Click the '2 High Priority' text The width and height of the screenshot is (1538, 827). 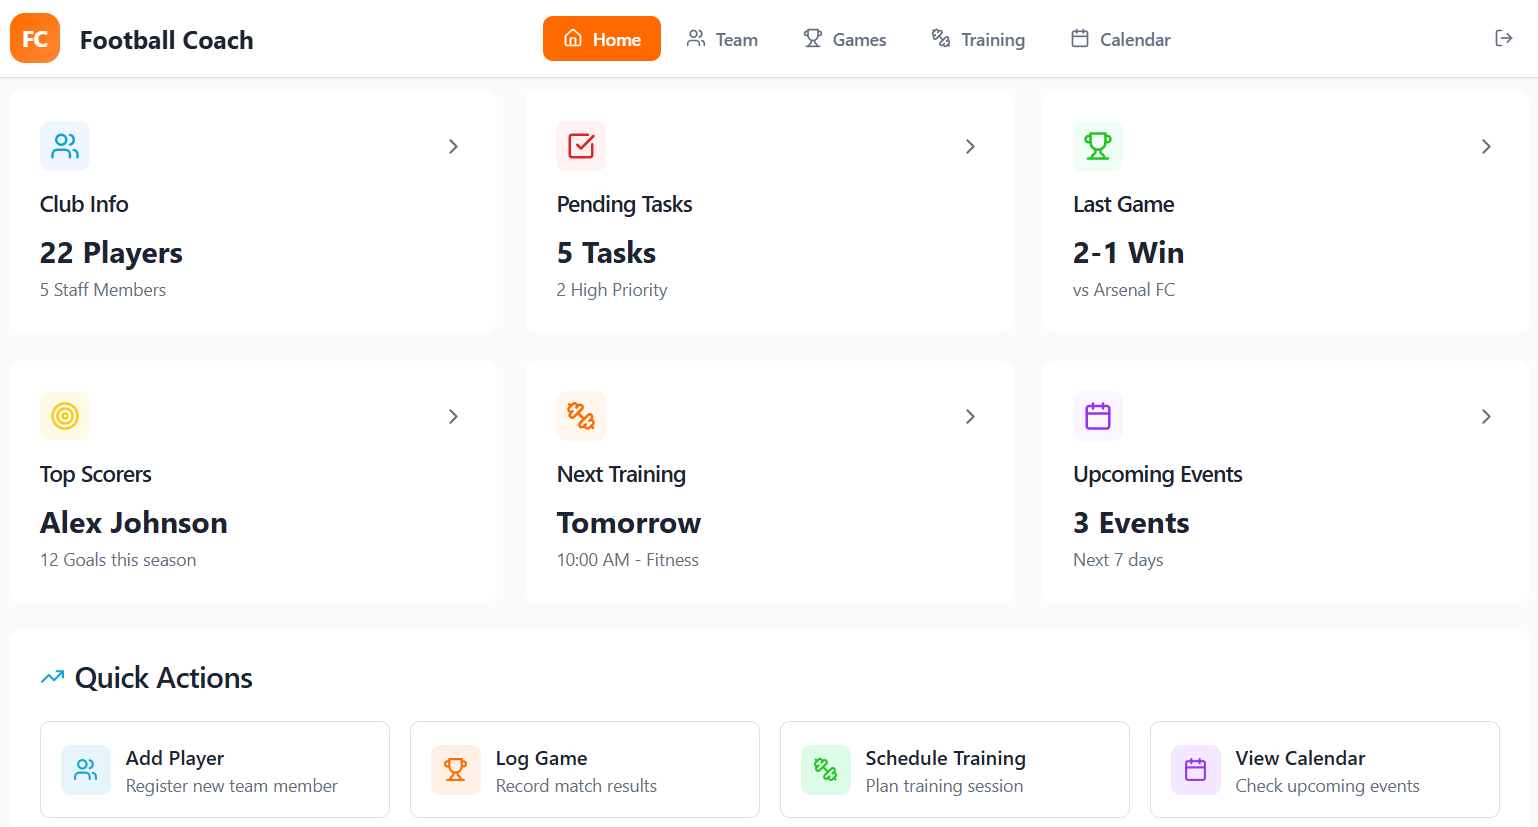click(612, 290)
